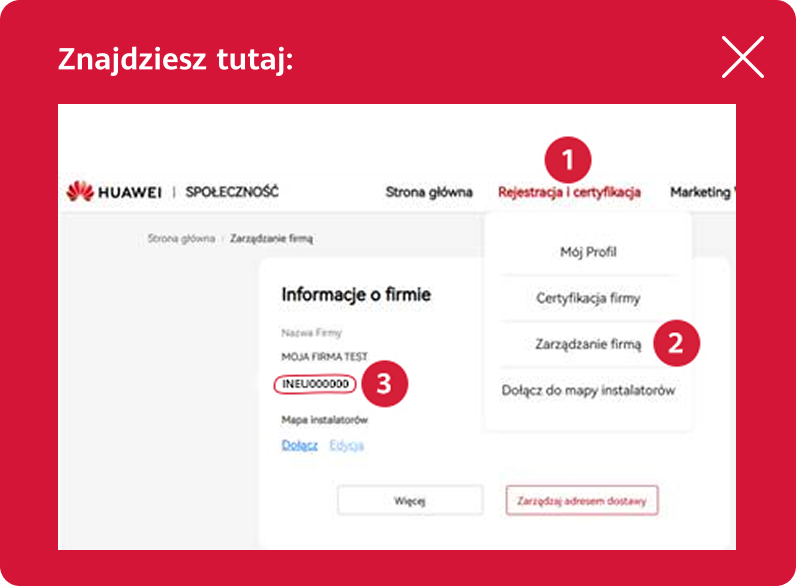This screenshot has width=796, height=586.
Task: Click the 'Strona główna' breadcrumb link
Action: (181, 239)
